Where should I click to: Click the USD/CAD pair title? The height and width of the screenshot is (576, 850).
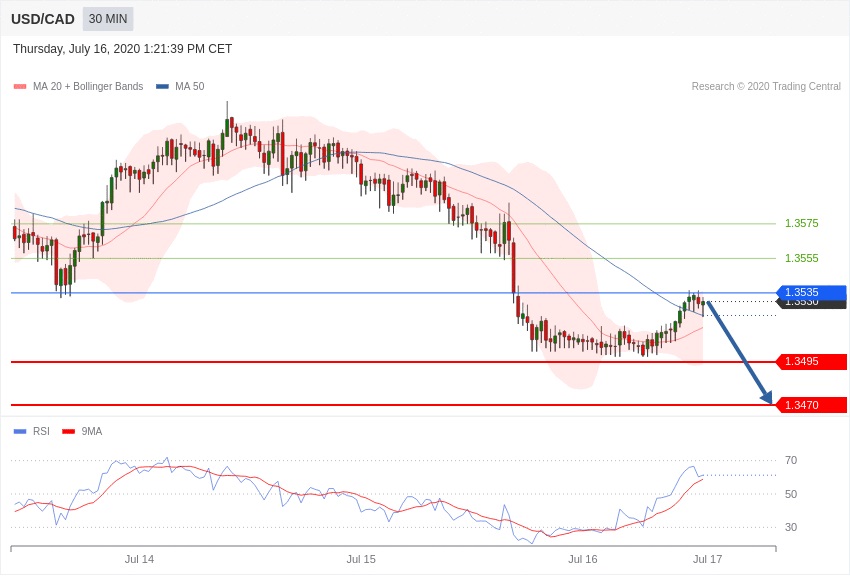tap(43, 19)
